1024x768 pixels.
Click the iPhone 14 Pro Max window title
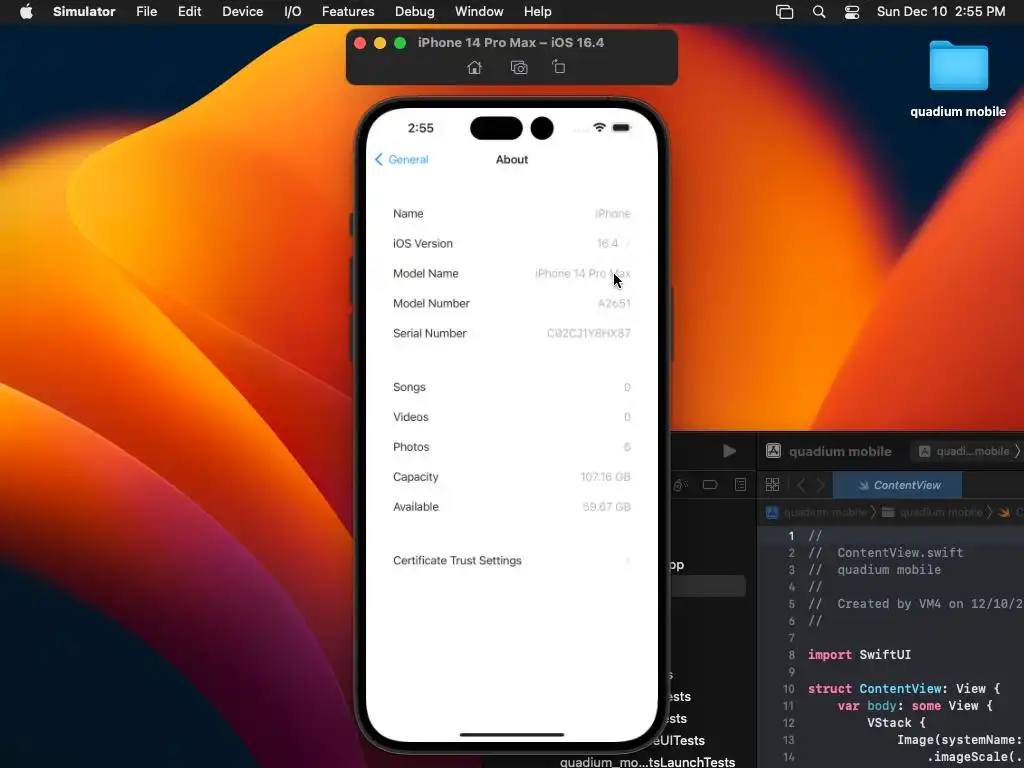[511, 42]
